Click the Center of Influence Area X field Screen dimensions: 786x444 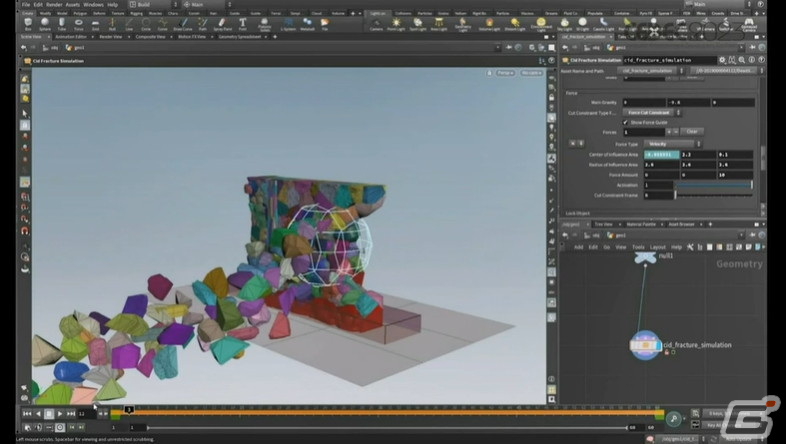(x=662, y=154)
